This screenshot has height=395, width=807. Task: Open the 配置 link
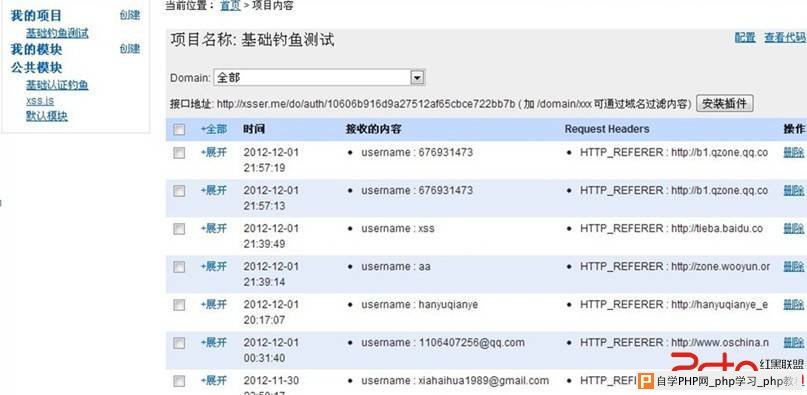tap(745, 38)
